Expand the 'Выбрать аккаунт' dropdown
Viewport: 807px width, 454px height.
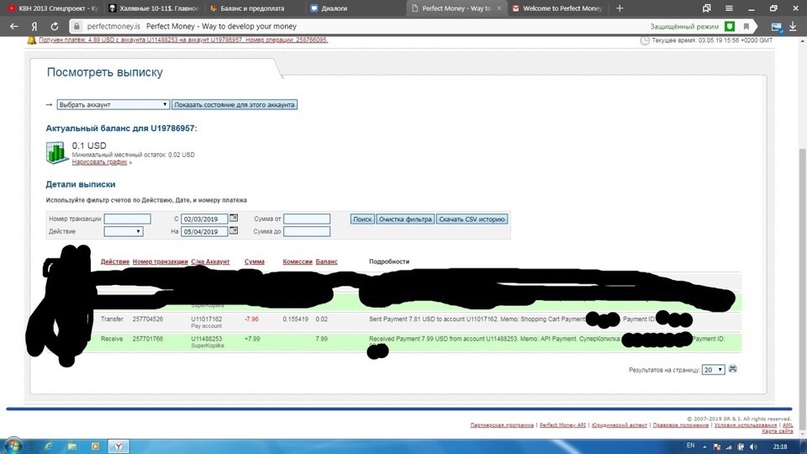113,104
